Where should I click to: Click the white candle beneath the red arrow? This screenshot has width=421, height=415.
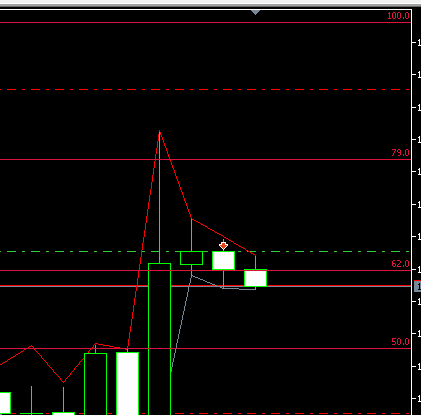click(223, 260)
